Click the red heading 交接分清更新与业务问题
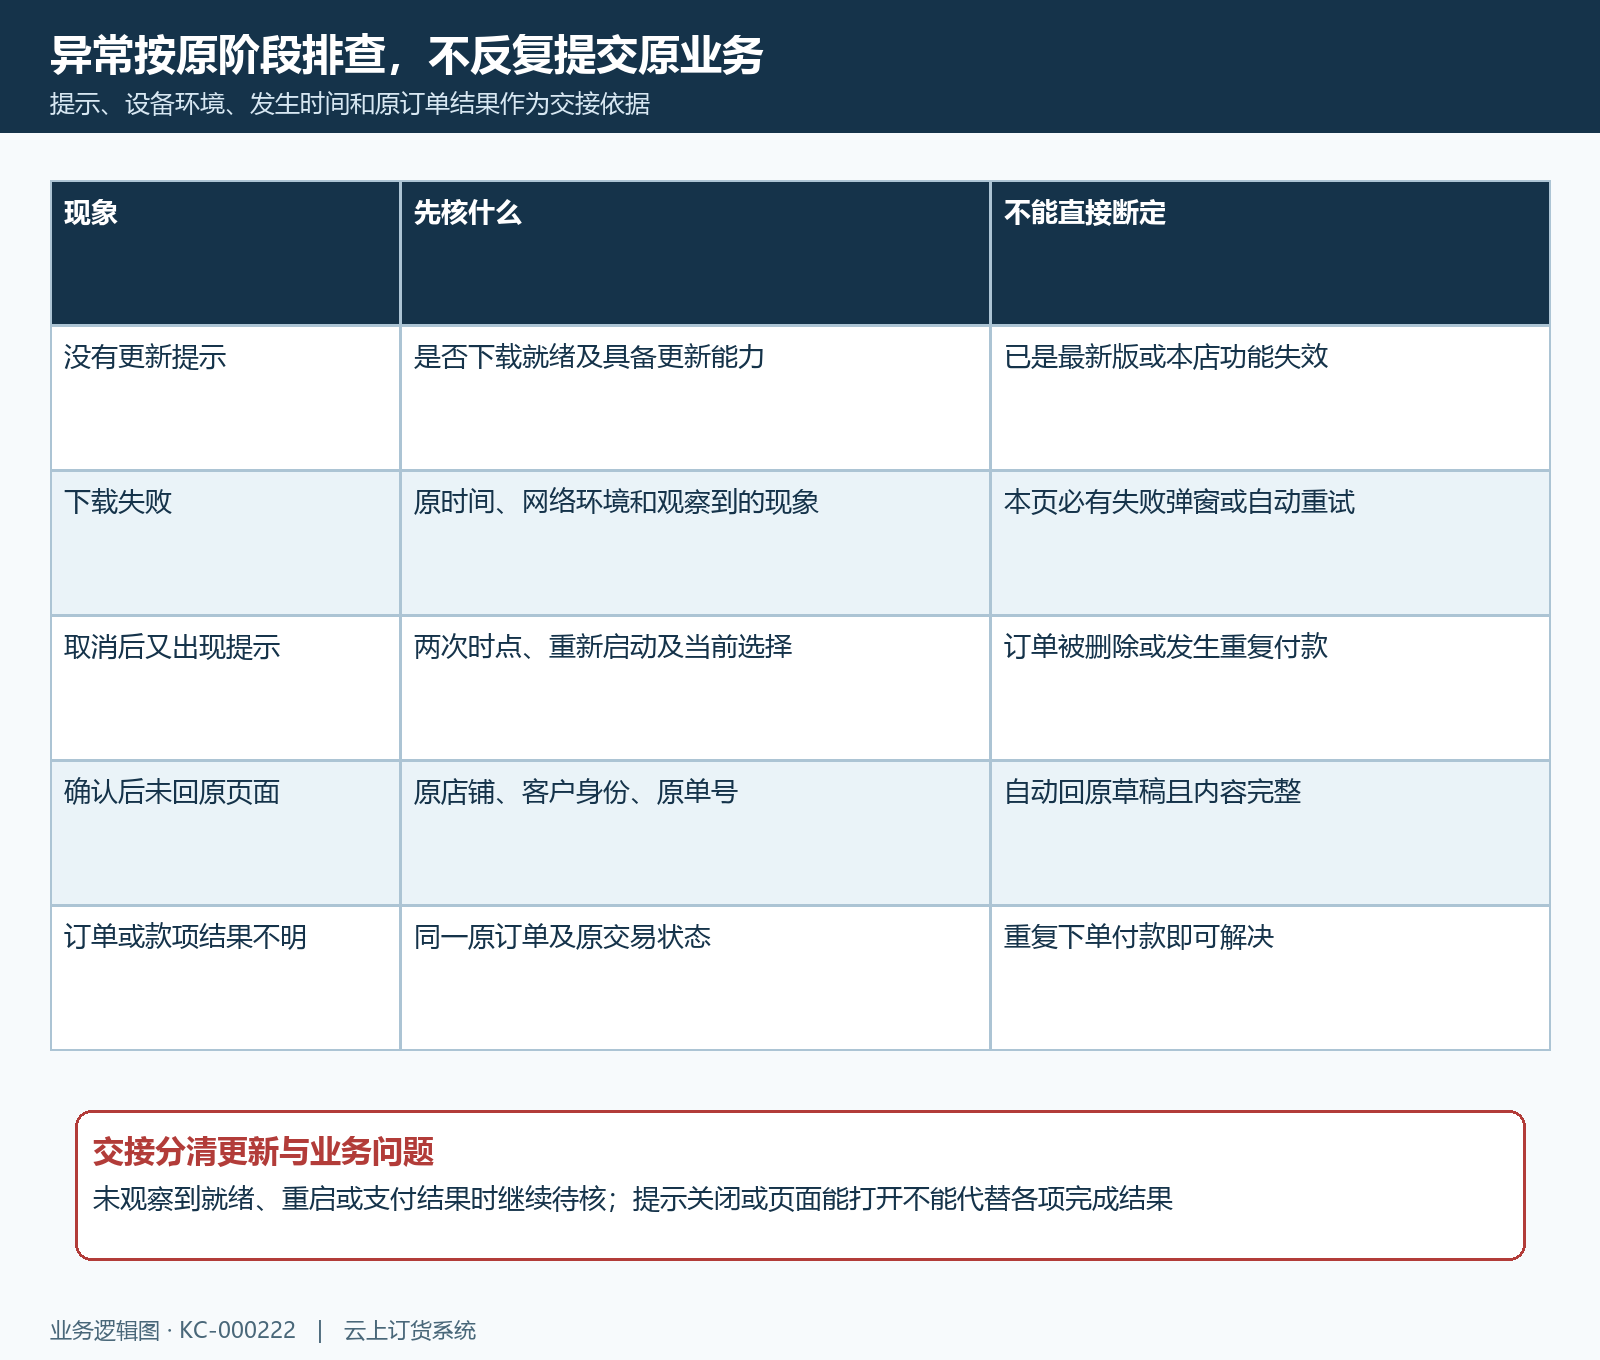The image size is (1600, 1360). [x=263, y=1152]
